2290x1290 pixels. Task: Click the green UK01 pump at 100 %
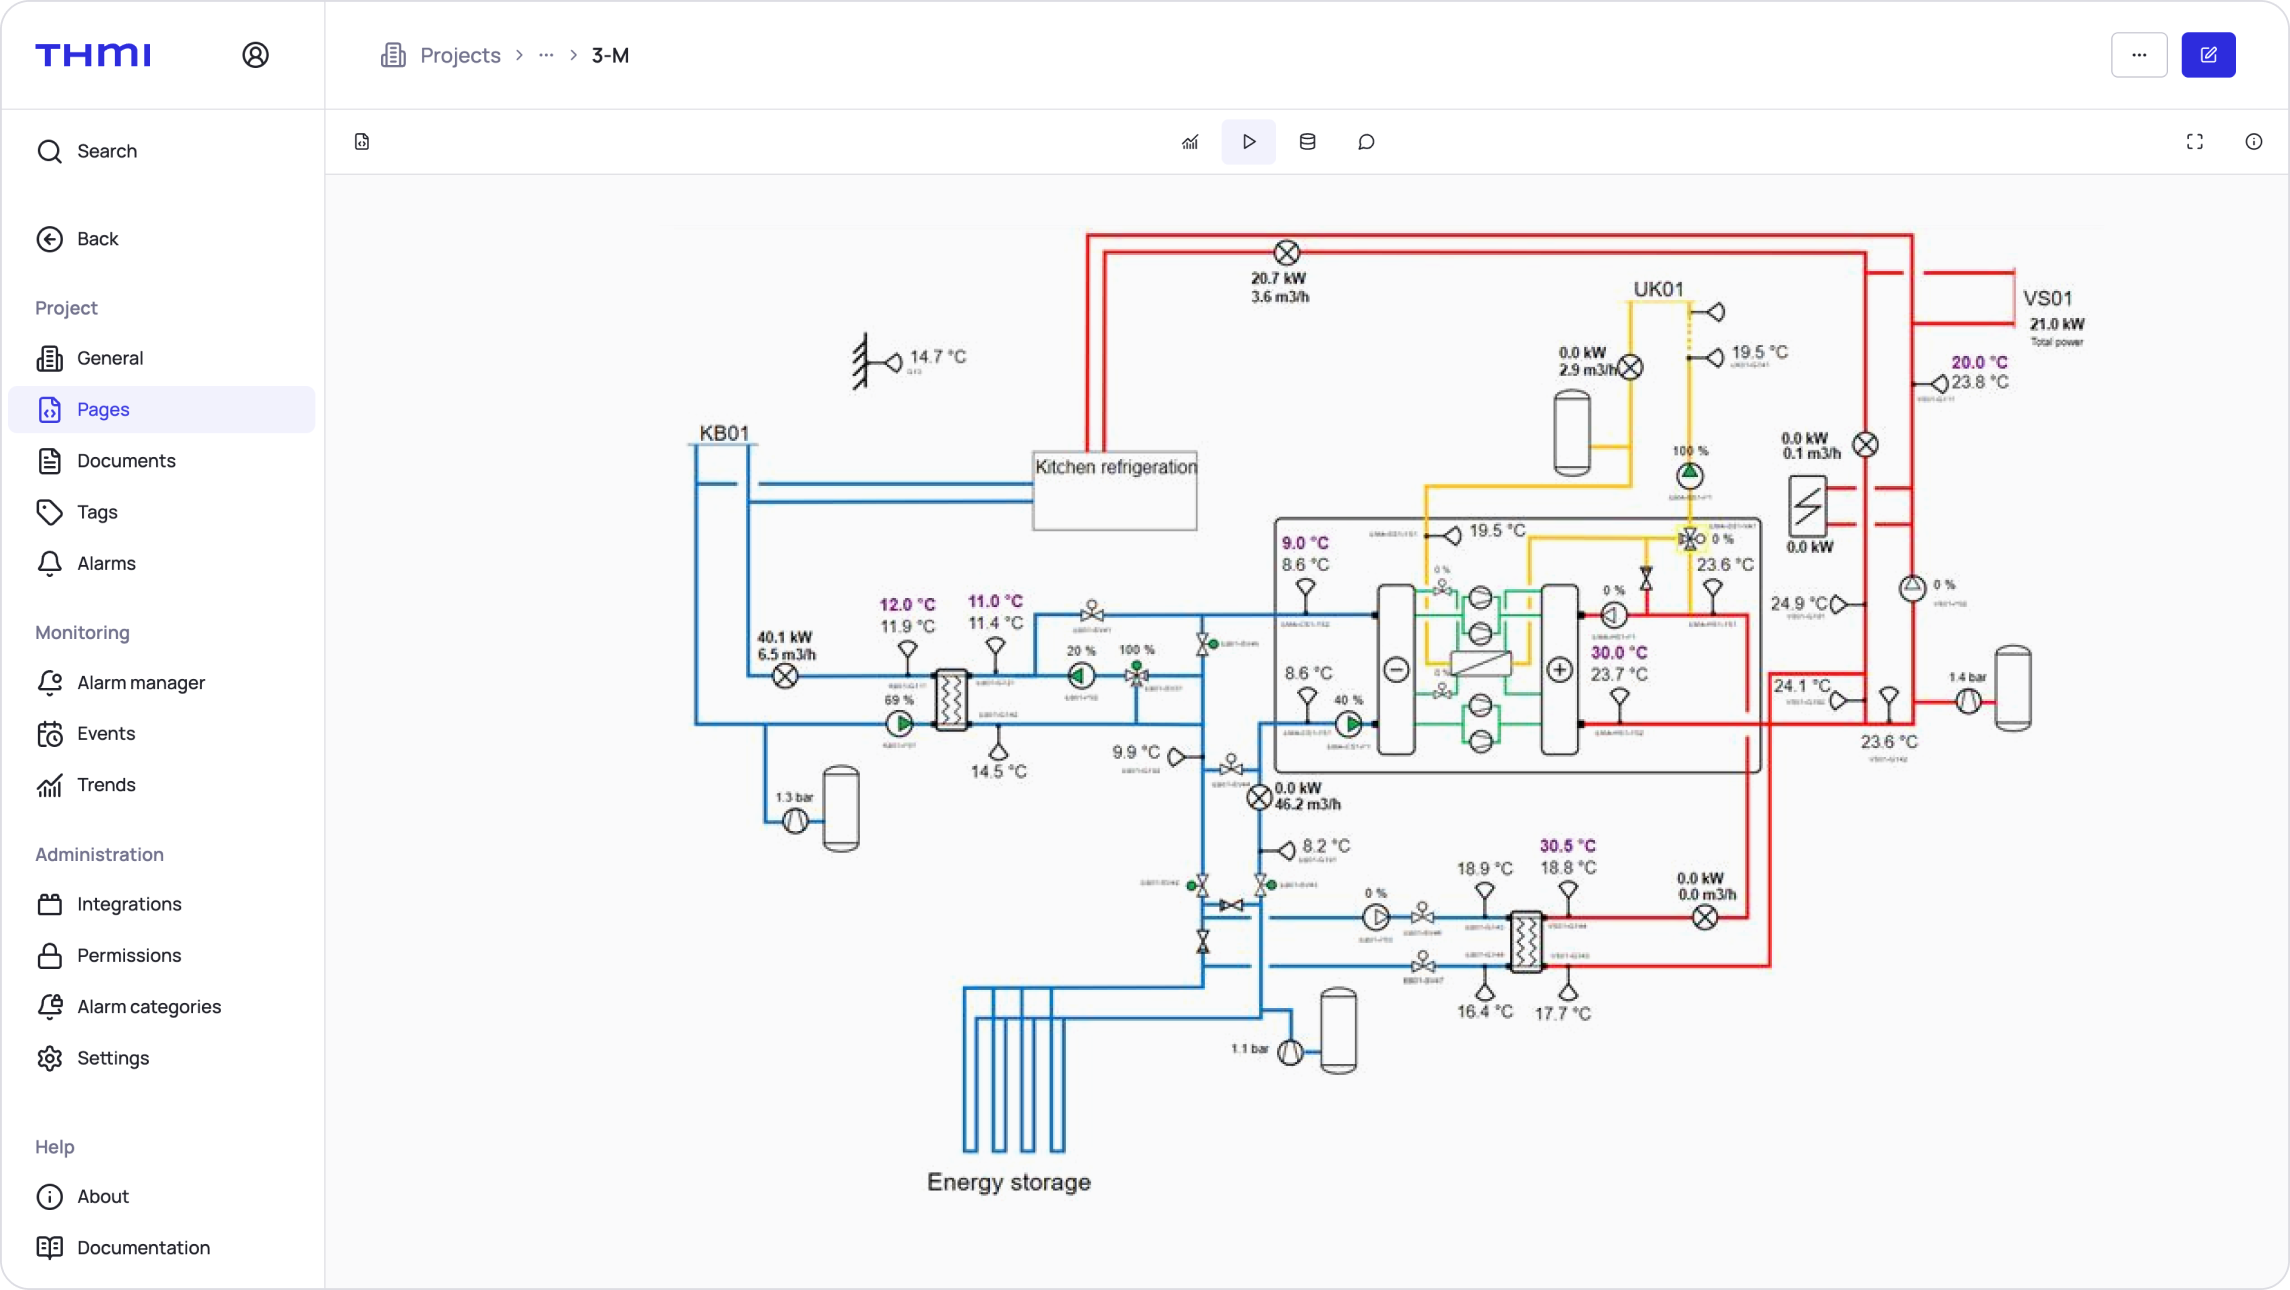point(1690,475)
